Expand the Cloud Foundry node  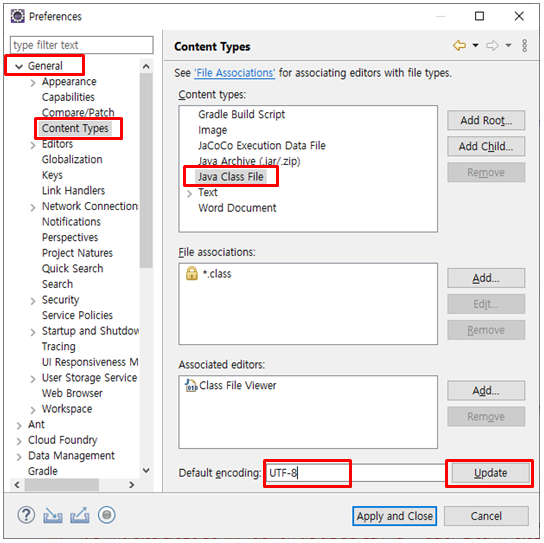(x=19, y=441)
